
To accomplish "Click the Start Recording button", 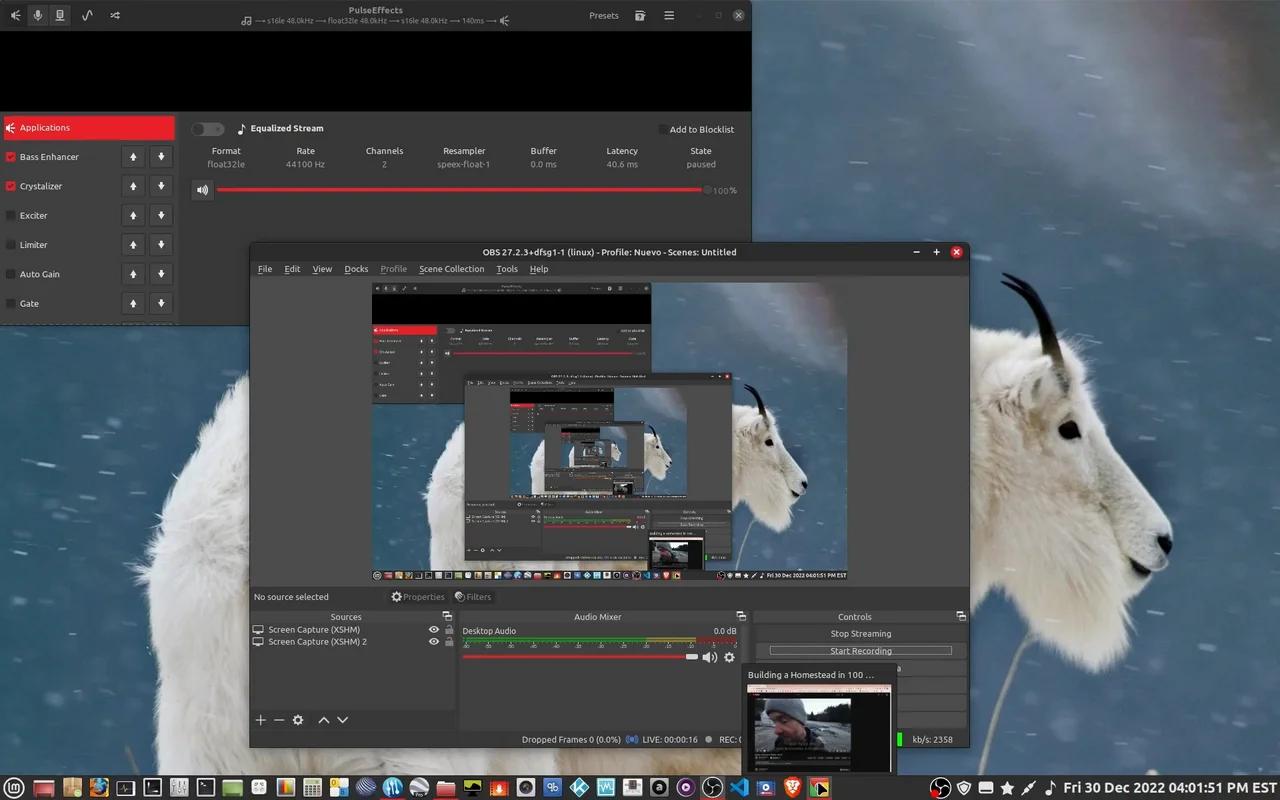I will point(860,651).
